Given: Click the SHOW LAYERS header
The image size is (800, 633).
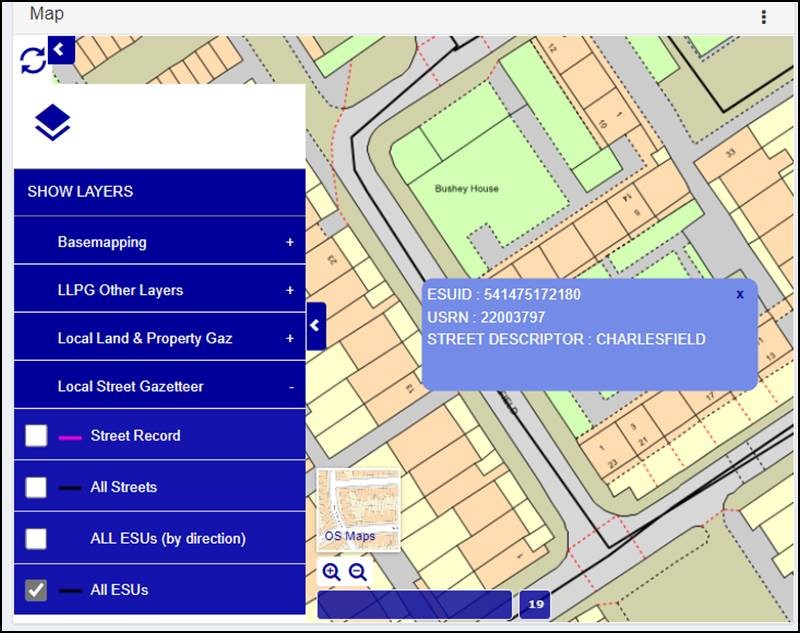Looking at the screenshot, I should pyautogui.click(x=80, y=191).
